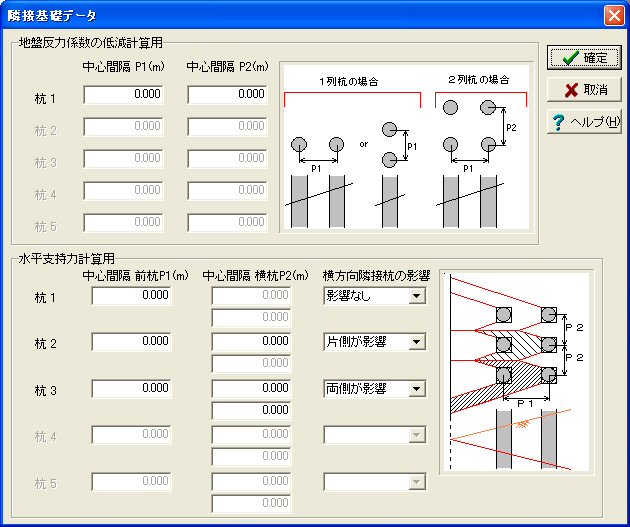Click 杭2 upper 横杭P2 field

(x=252, y=342)
